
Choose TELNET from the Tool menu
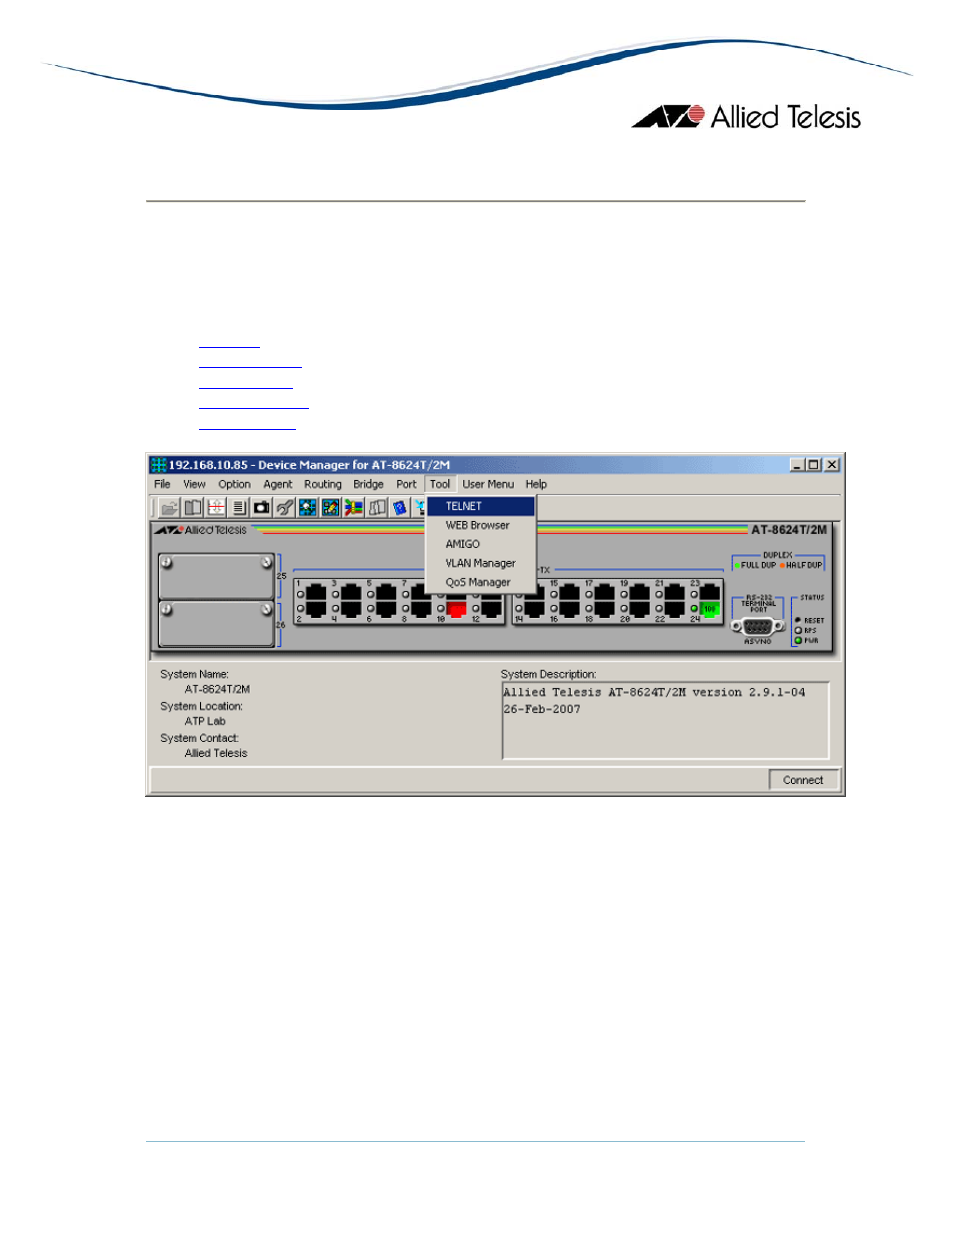(x=481, y=506)
